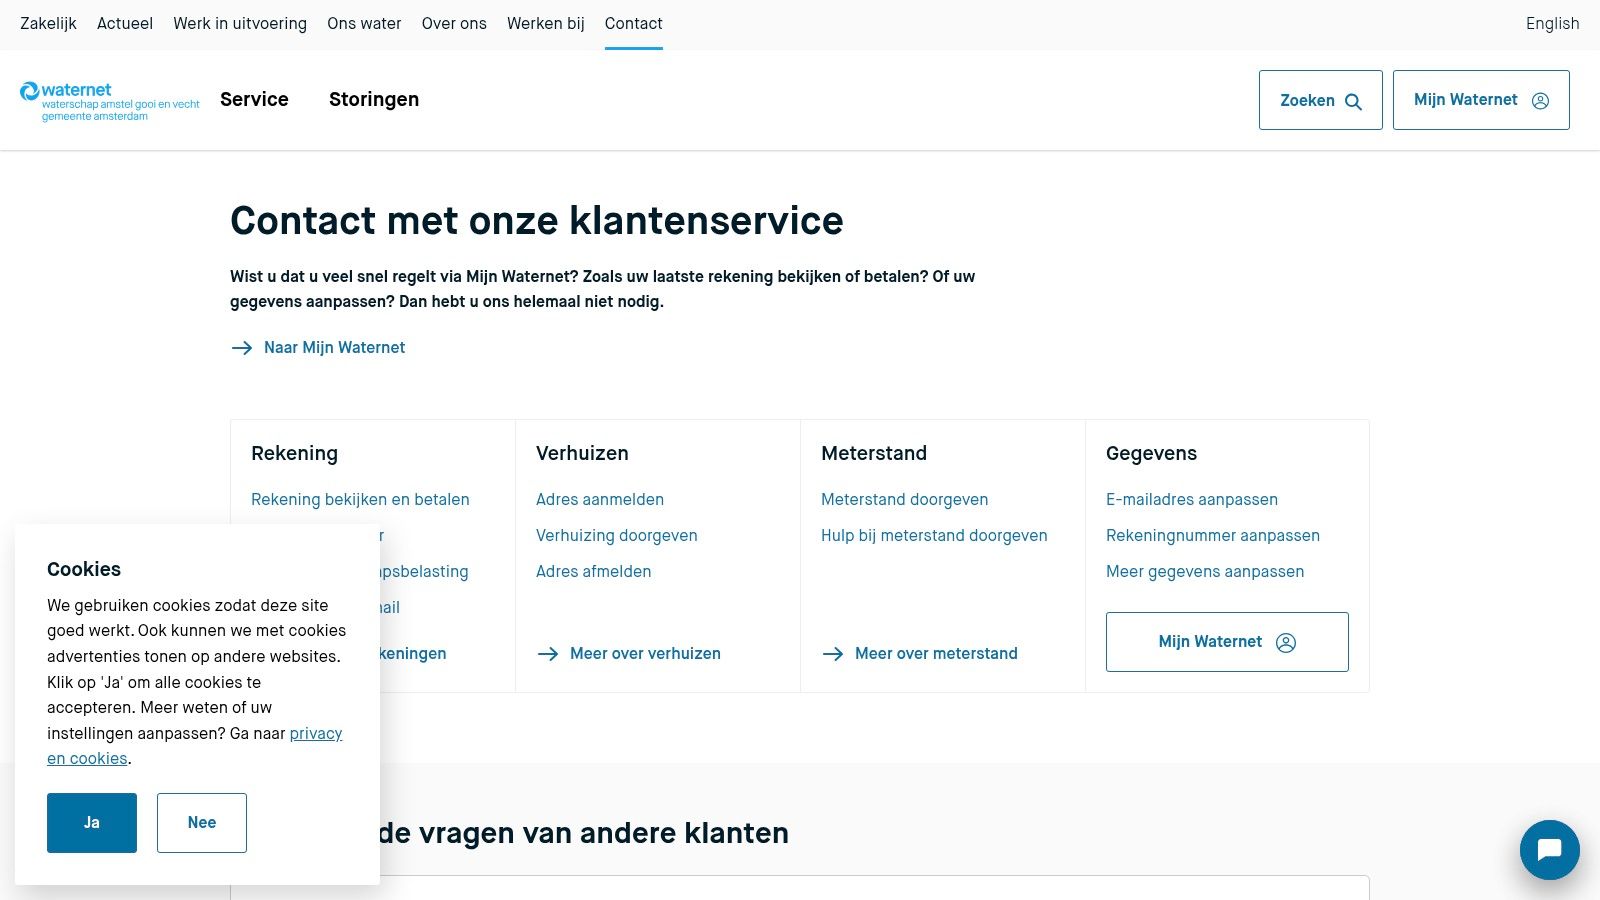Switch to the Storingen tab
The width and height of the screenshot is (1600, 900).
tap(374, 99)
